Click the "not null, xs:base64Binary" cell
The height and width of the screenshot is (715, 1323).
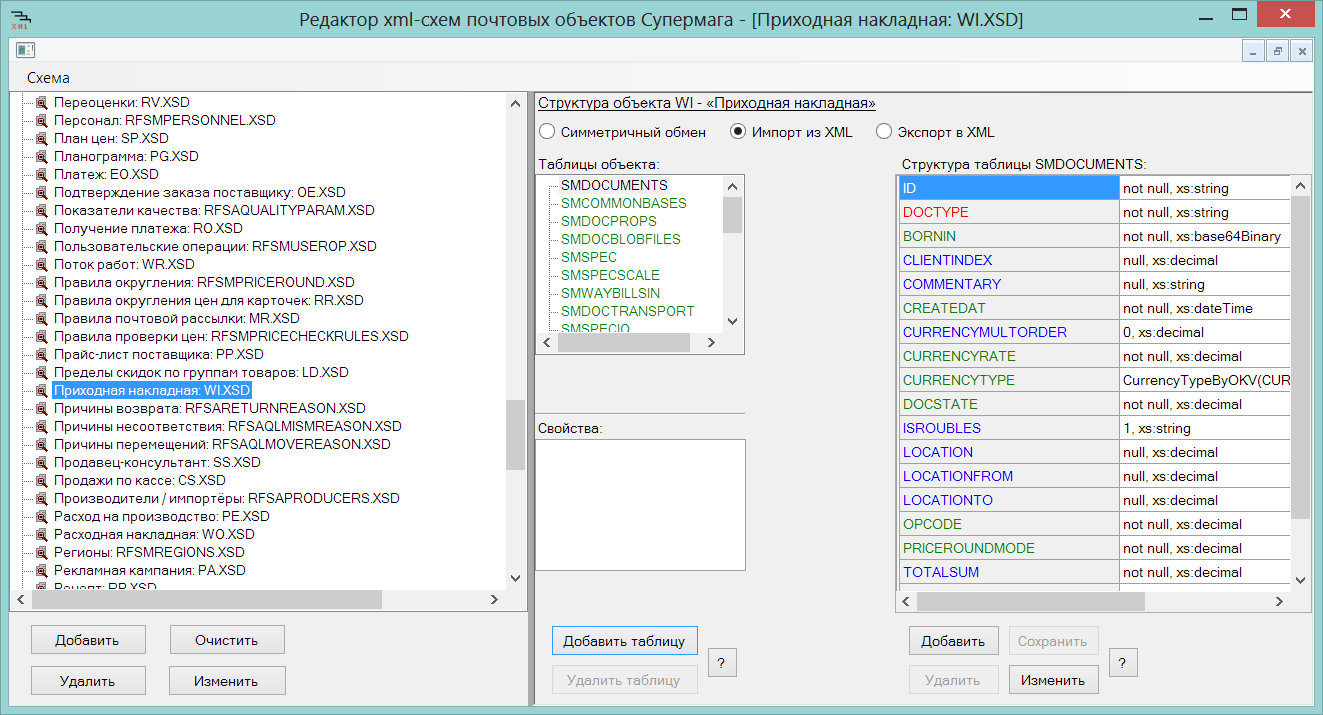[1205, 236]
